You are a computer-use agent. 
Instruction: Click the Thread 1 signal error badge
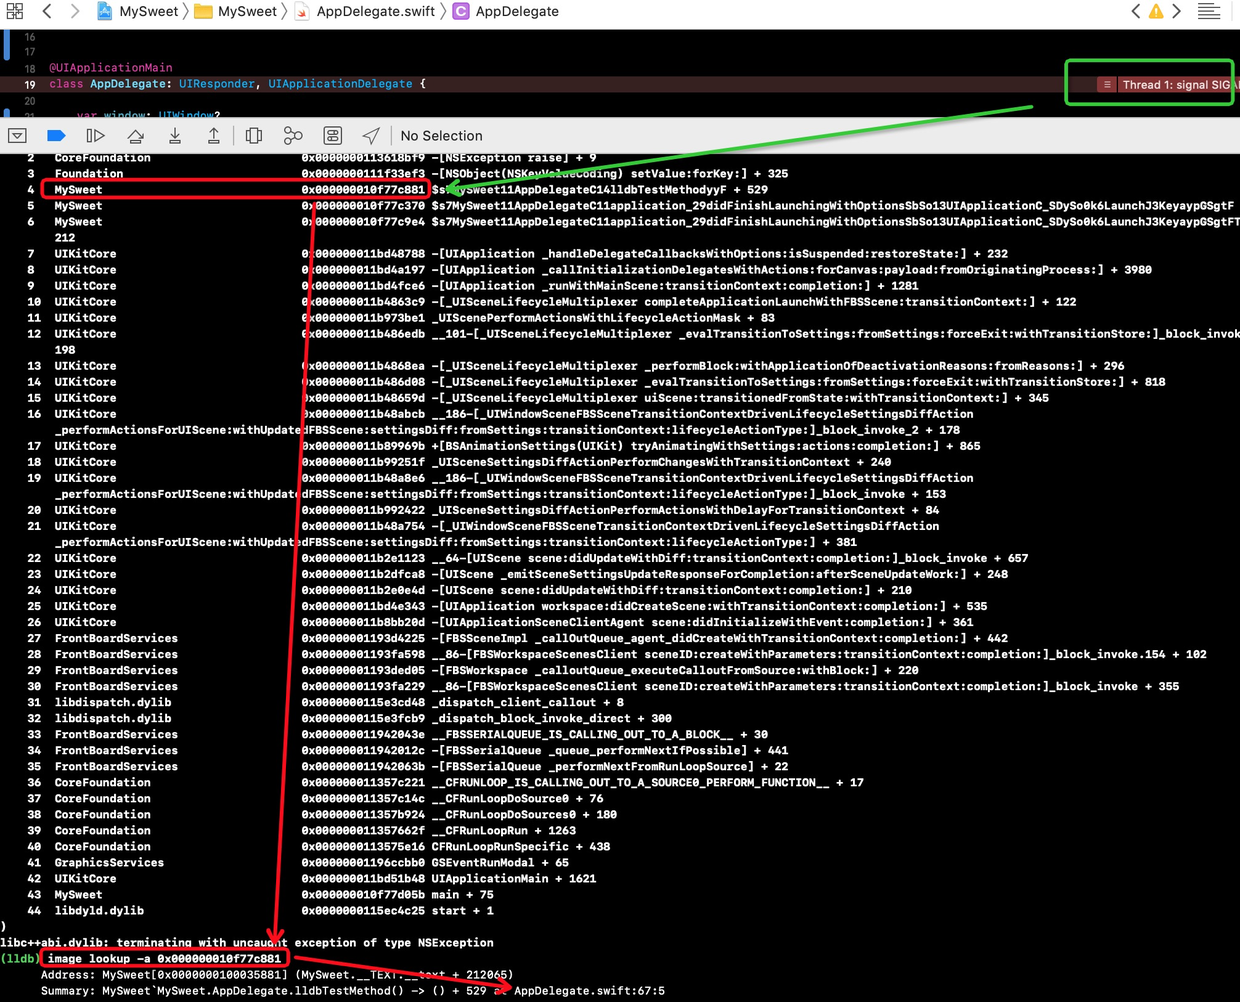click(1166, 85)
